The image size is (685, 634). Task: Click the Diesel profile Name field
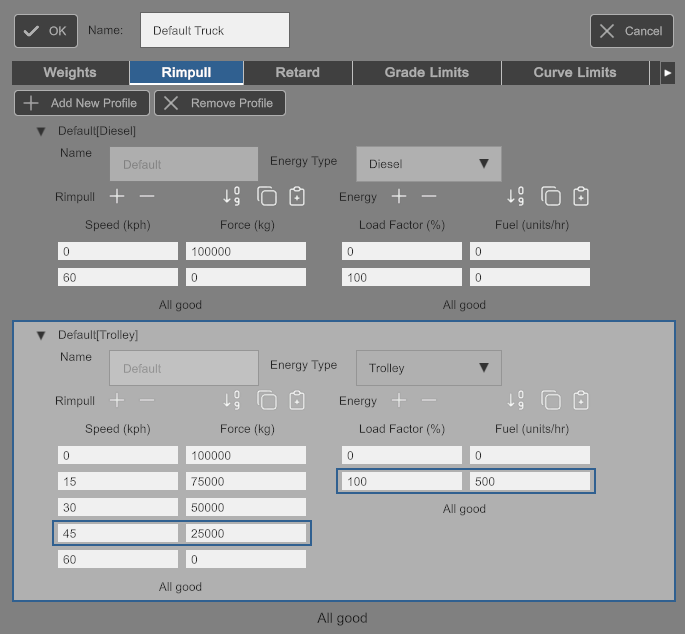pos(183,164)
